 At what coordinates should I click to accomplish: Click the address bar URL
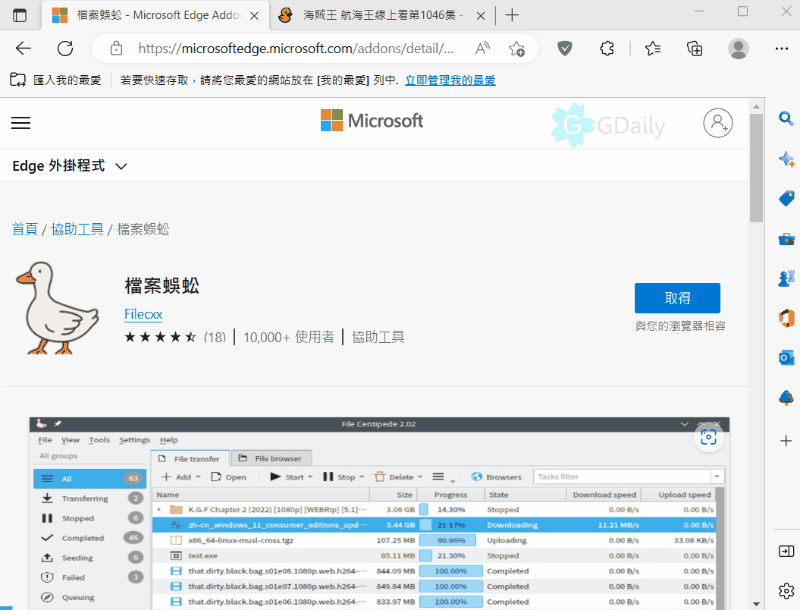tap(295, 48)
